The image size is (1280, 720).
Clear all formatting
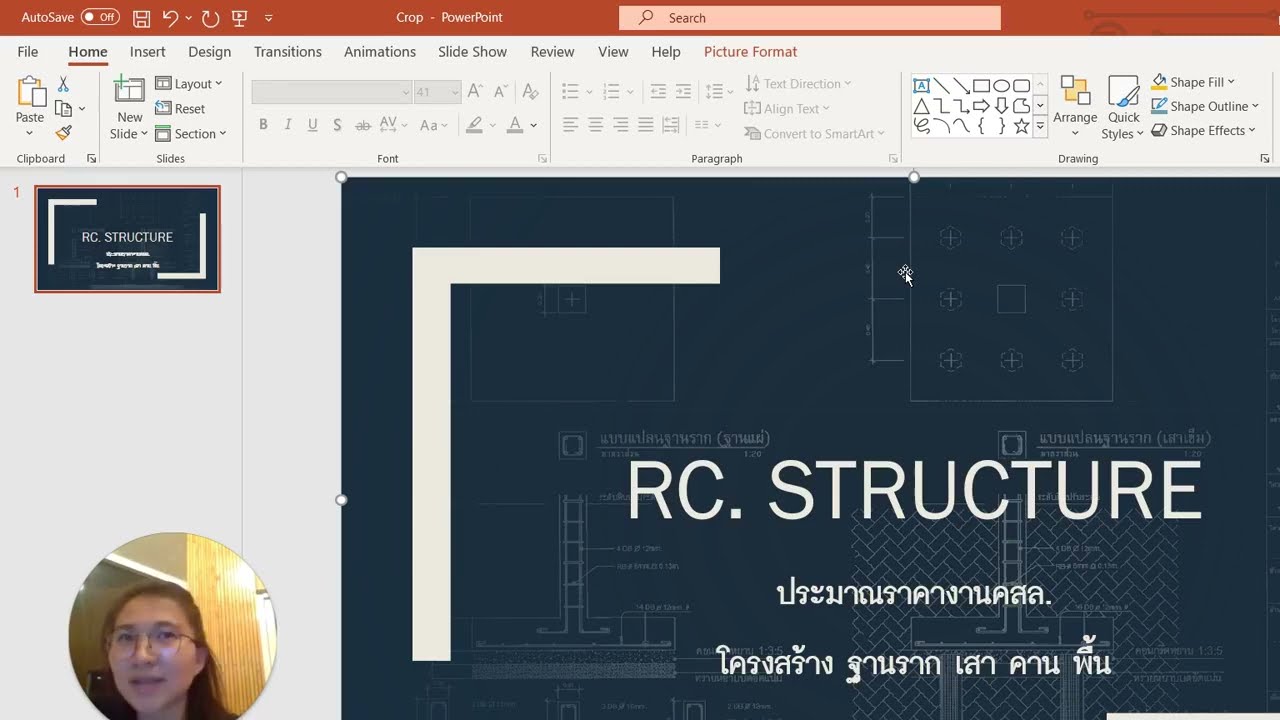(x=530, y=92)
